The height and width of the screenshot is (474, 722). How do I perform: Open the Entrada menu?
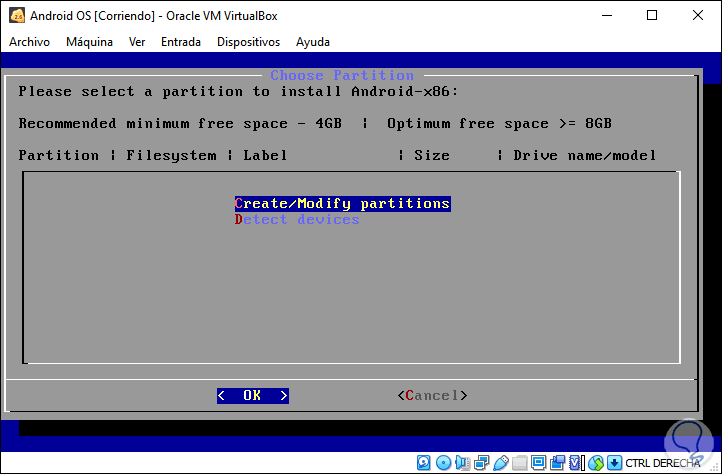181,42
